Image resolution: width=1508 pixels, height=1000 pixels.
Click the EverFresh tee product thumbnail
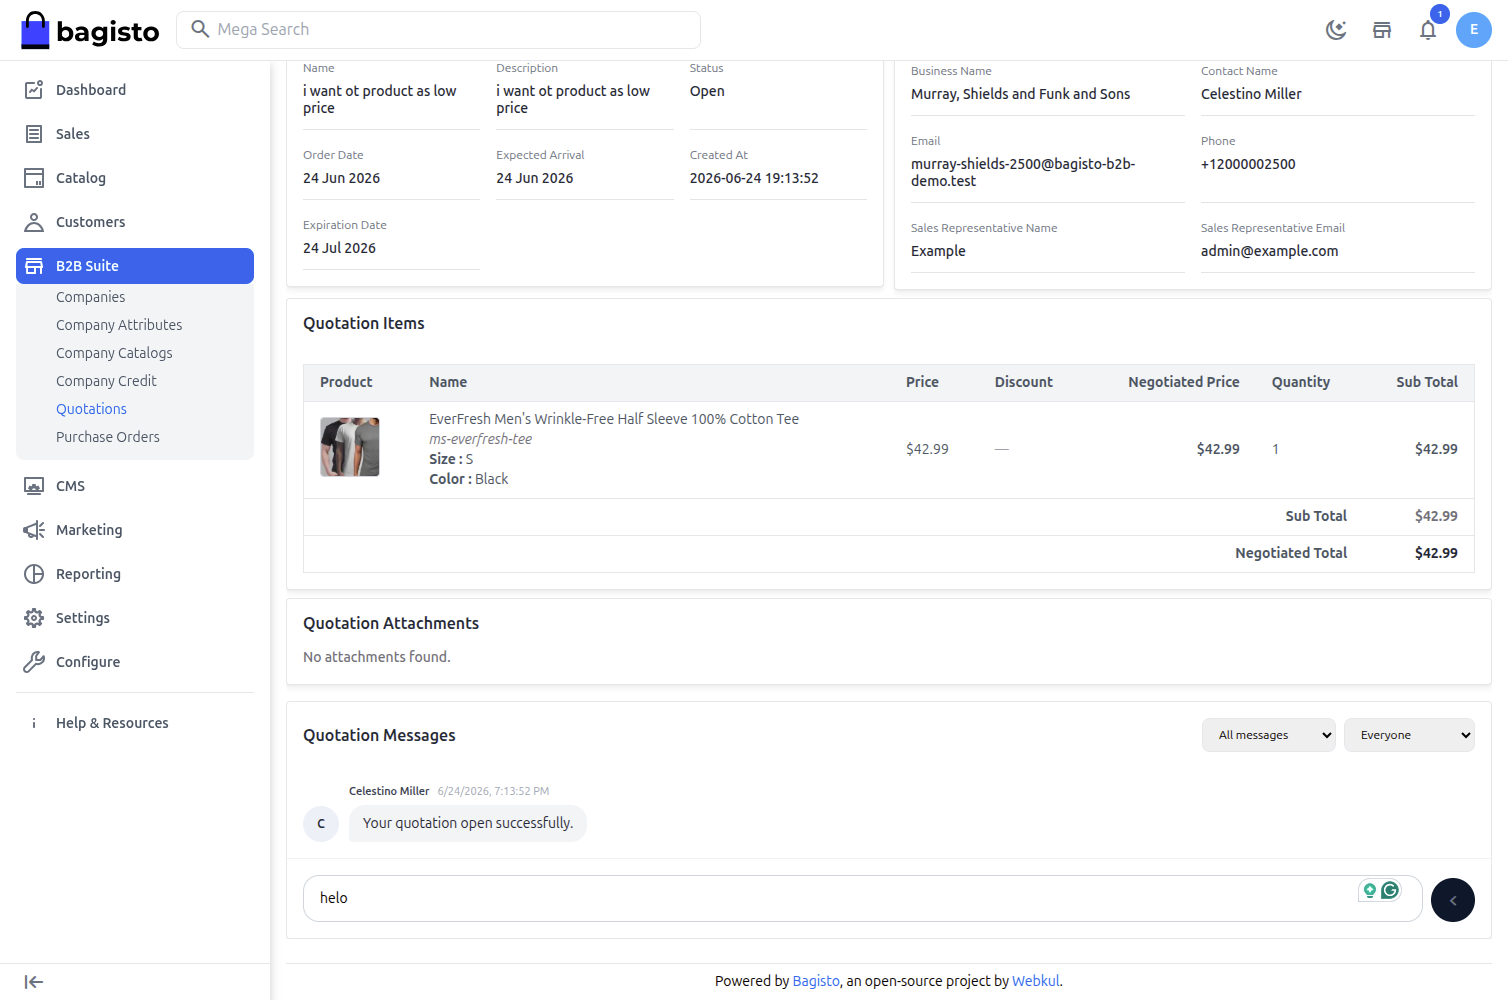pos(350,447)
